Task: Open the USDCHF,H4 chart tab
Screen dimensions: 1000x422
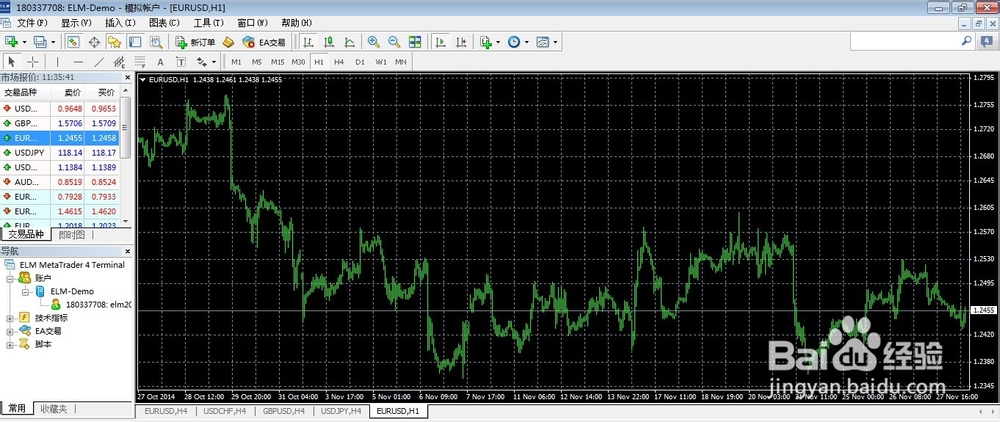Action: (224, 411)
